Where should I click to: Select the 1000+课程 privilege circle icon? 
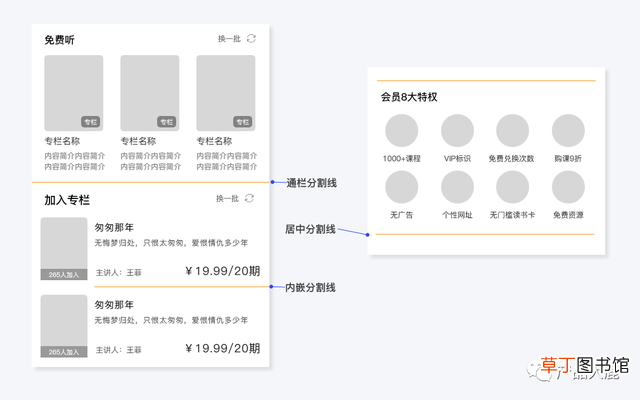coord(402,131)
